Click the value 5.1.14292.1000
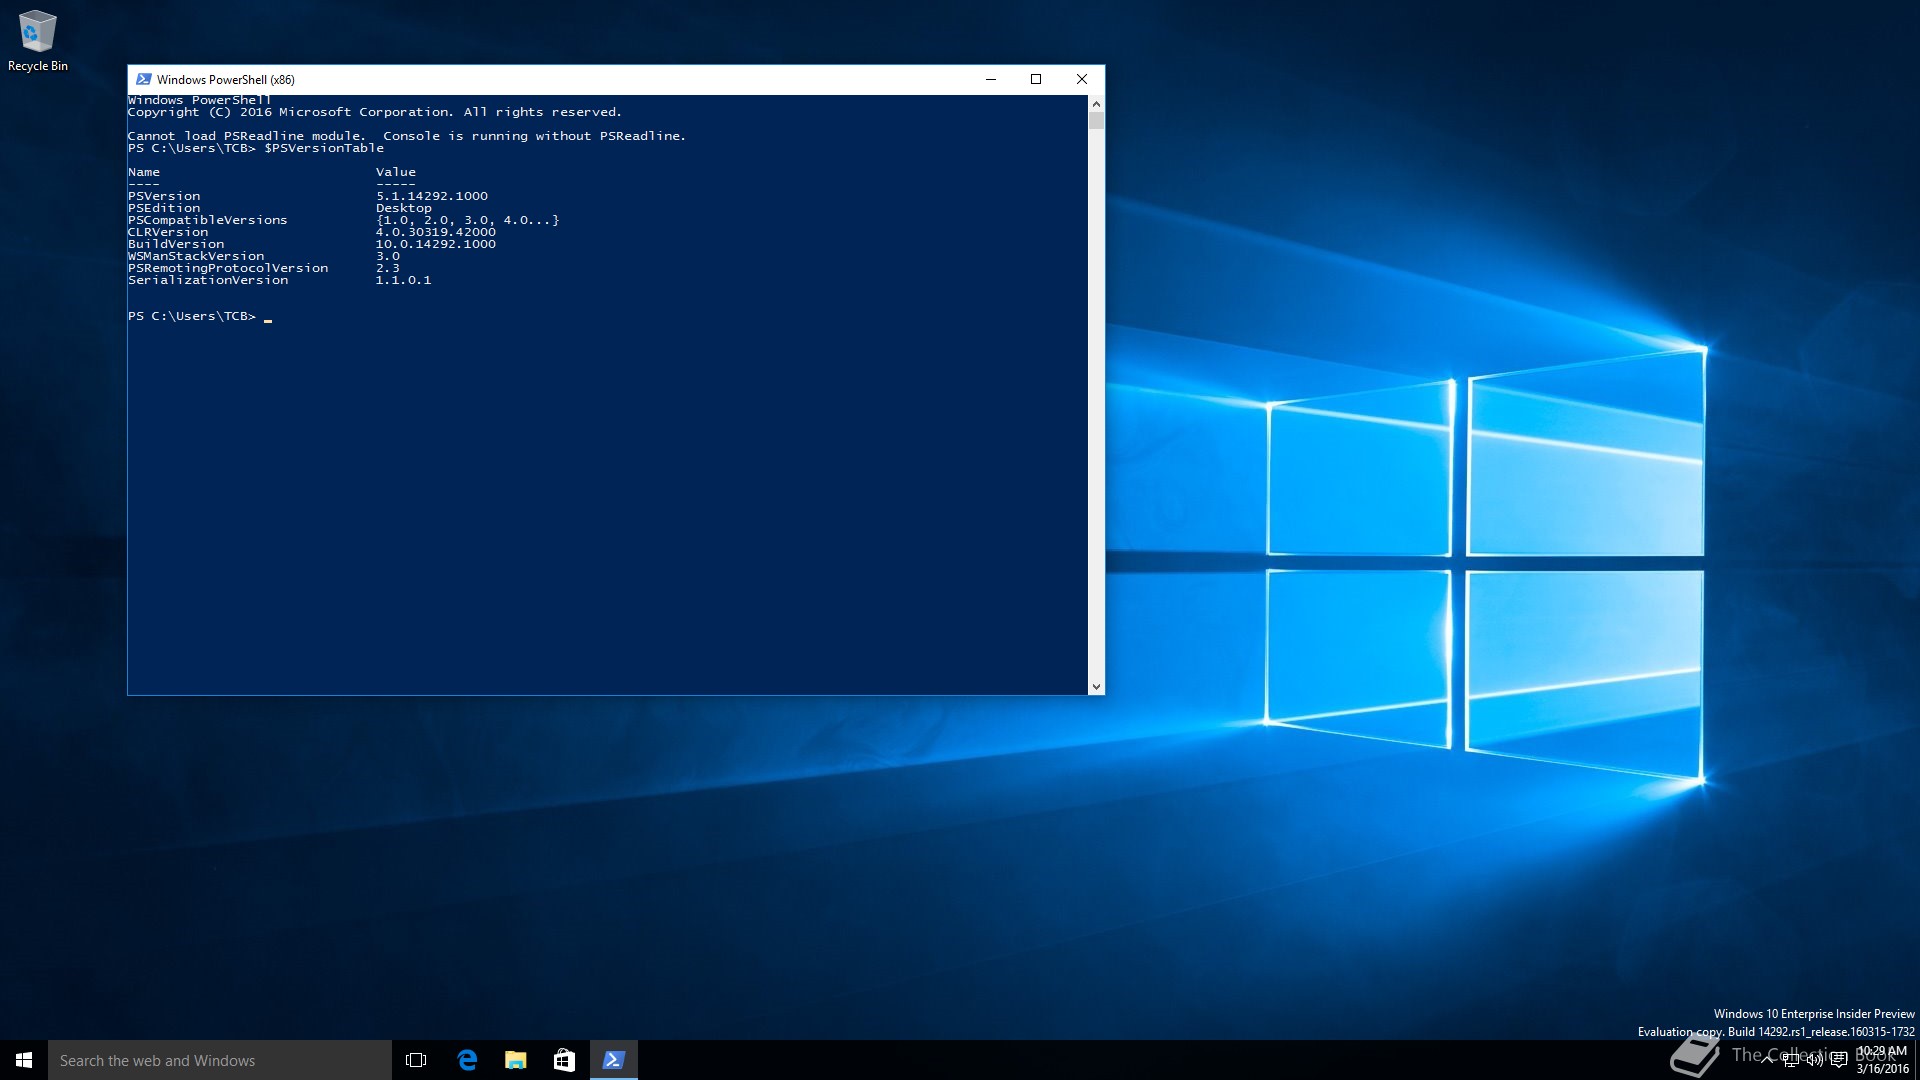The image size is (1920, 1080). [432, 196]
